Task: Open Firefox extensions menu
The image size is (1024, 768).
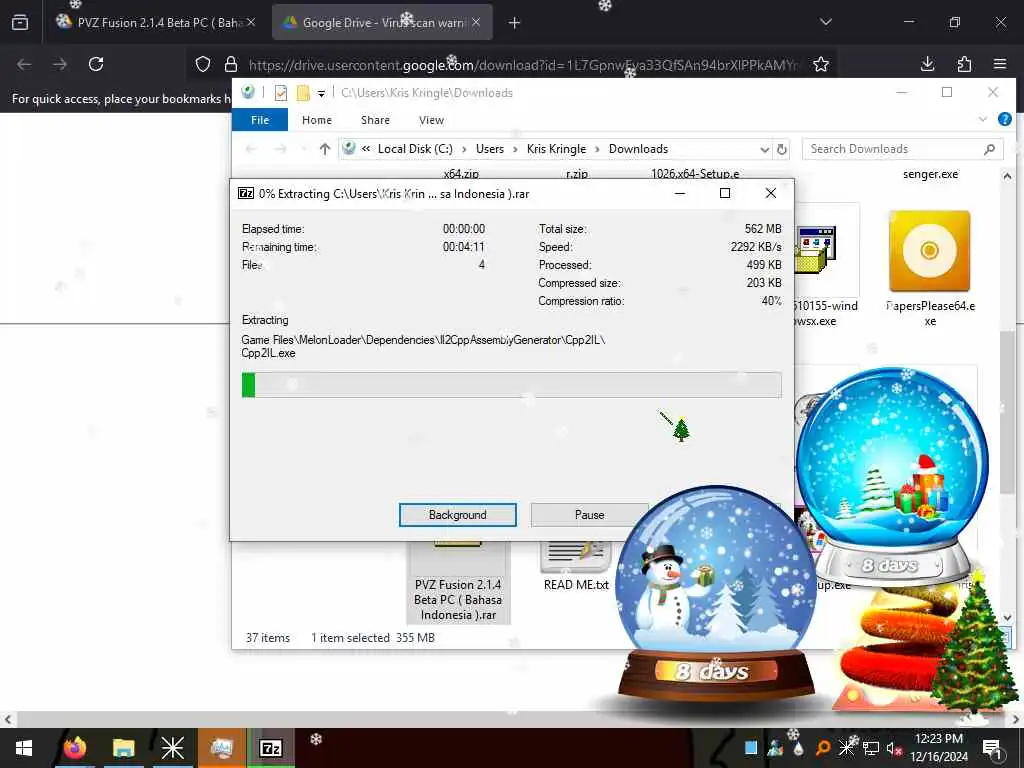Action: pos(965,64)
